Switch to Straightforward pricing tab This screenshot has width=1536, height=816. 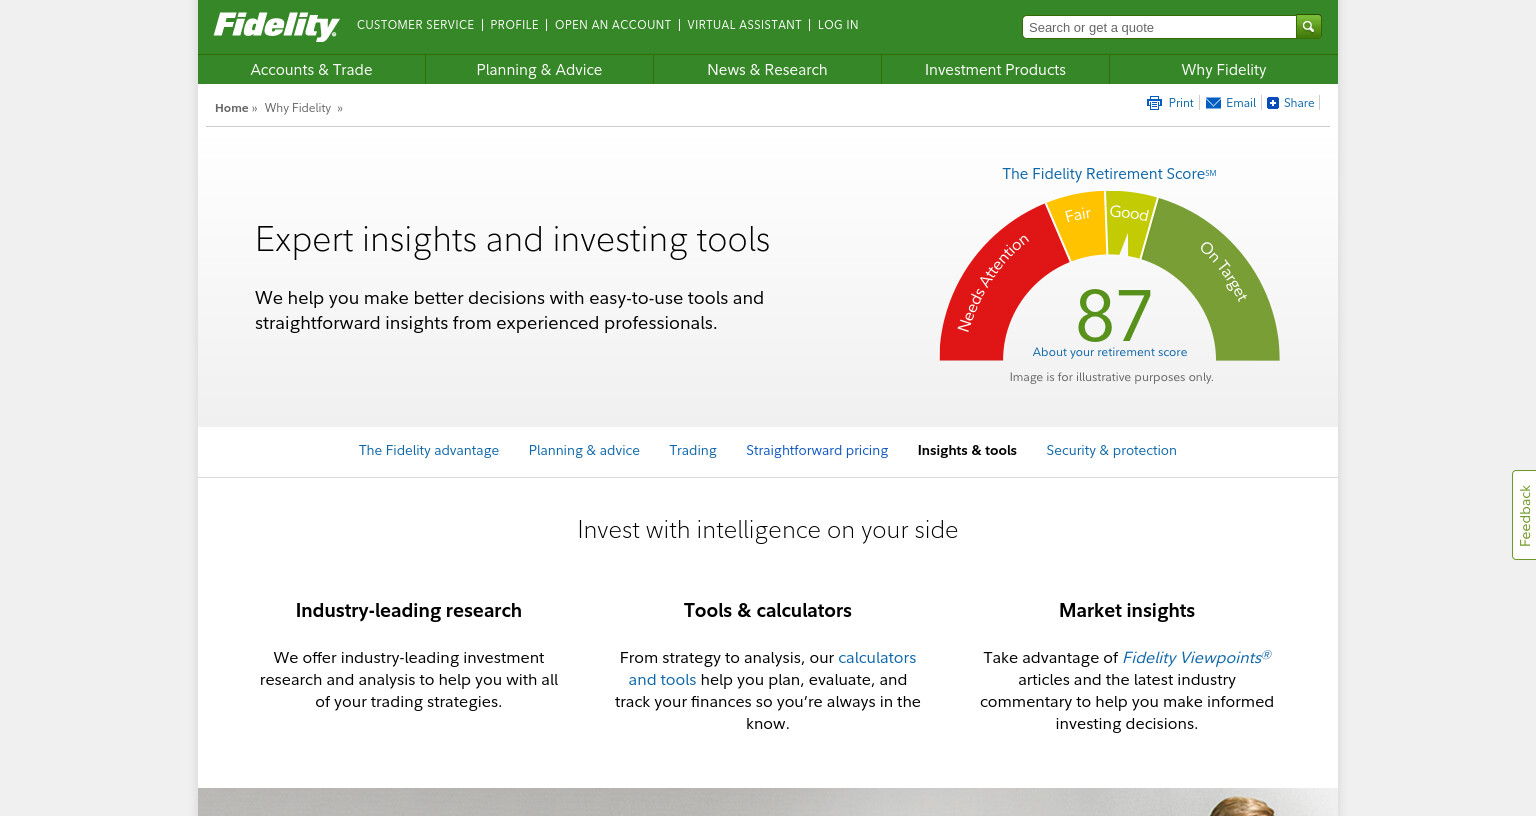pos(817,451)
